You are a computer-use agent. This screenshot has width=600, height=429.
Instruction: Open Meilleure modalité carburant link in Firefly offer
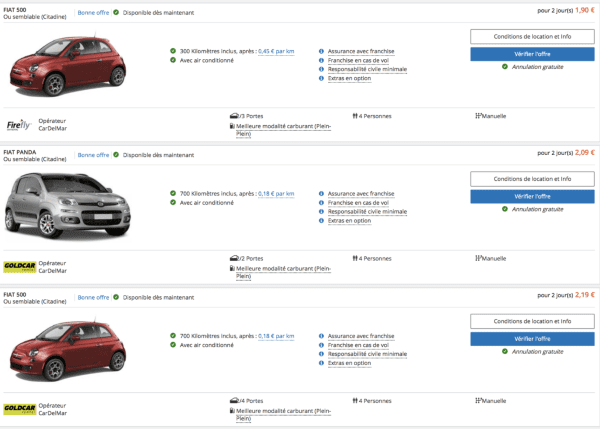(x=284, y=130)
